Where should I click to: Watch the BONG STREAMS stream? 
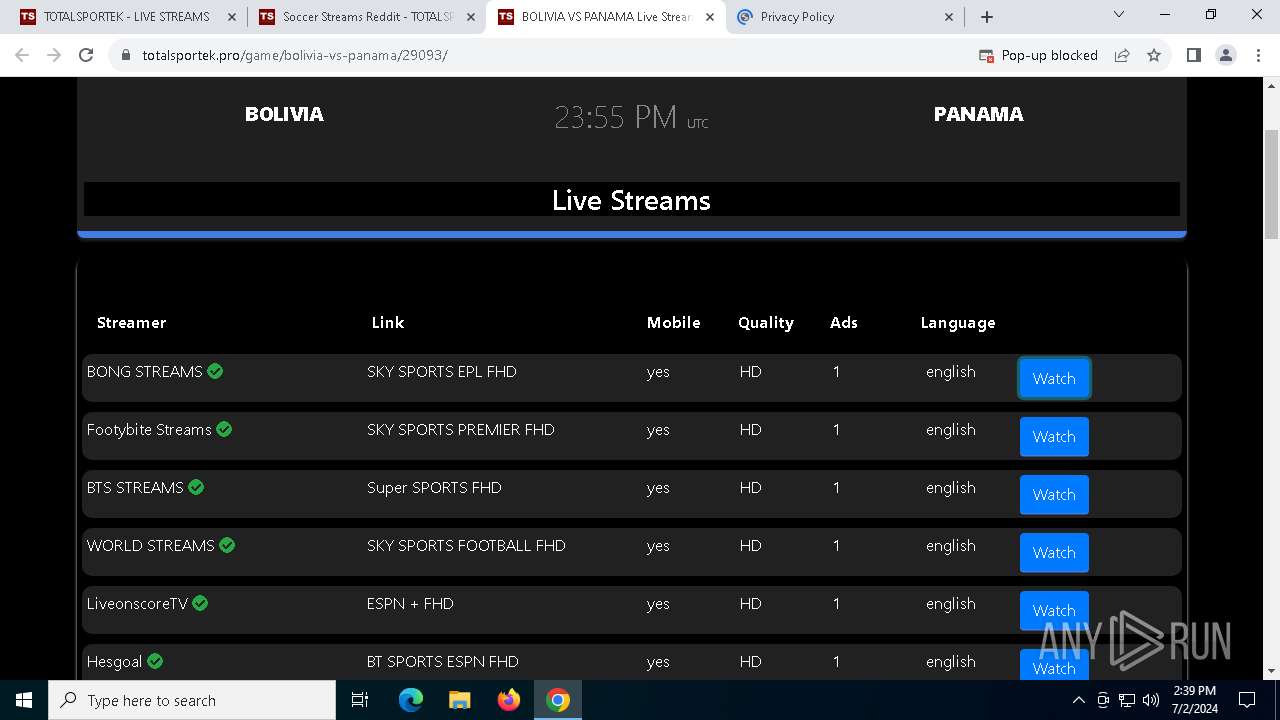[x=1054, y=378]
